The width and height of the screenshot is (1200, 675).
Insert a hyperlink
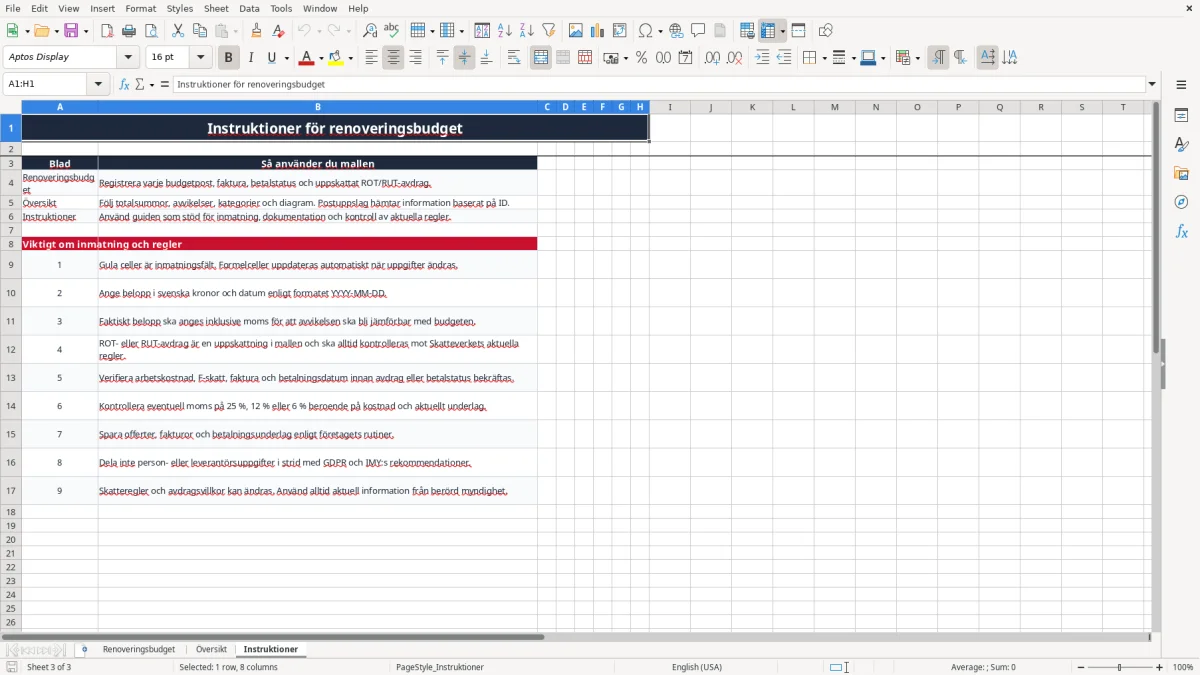click(676, 31)
